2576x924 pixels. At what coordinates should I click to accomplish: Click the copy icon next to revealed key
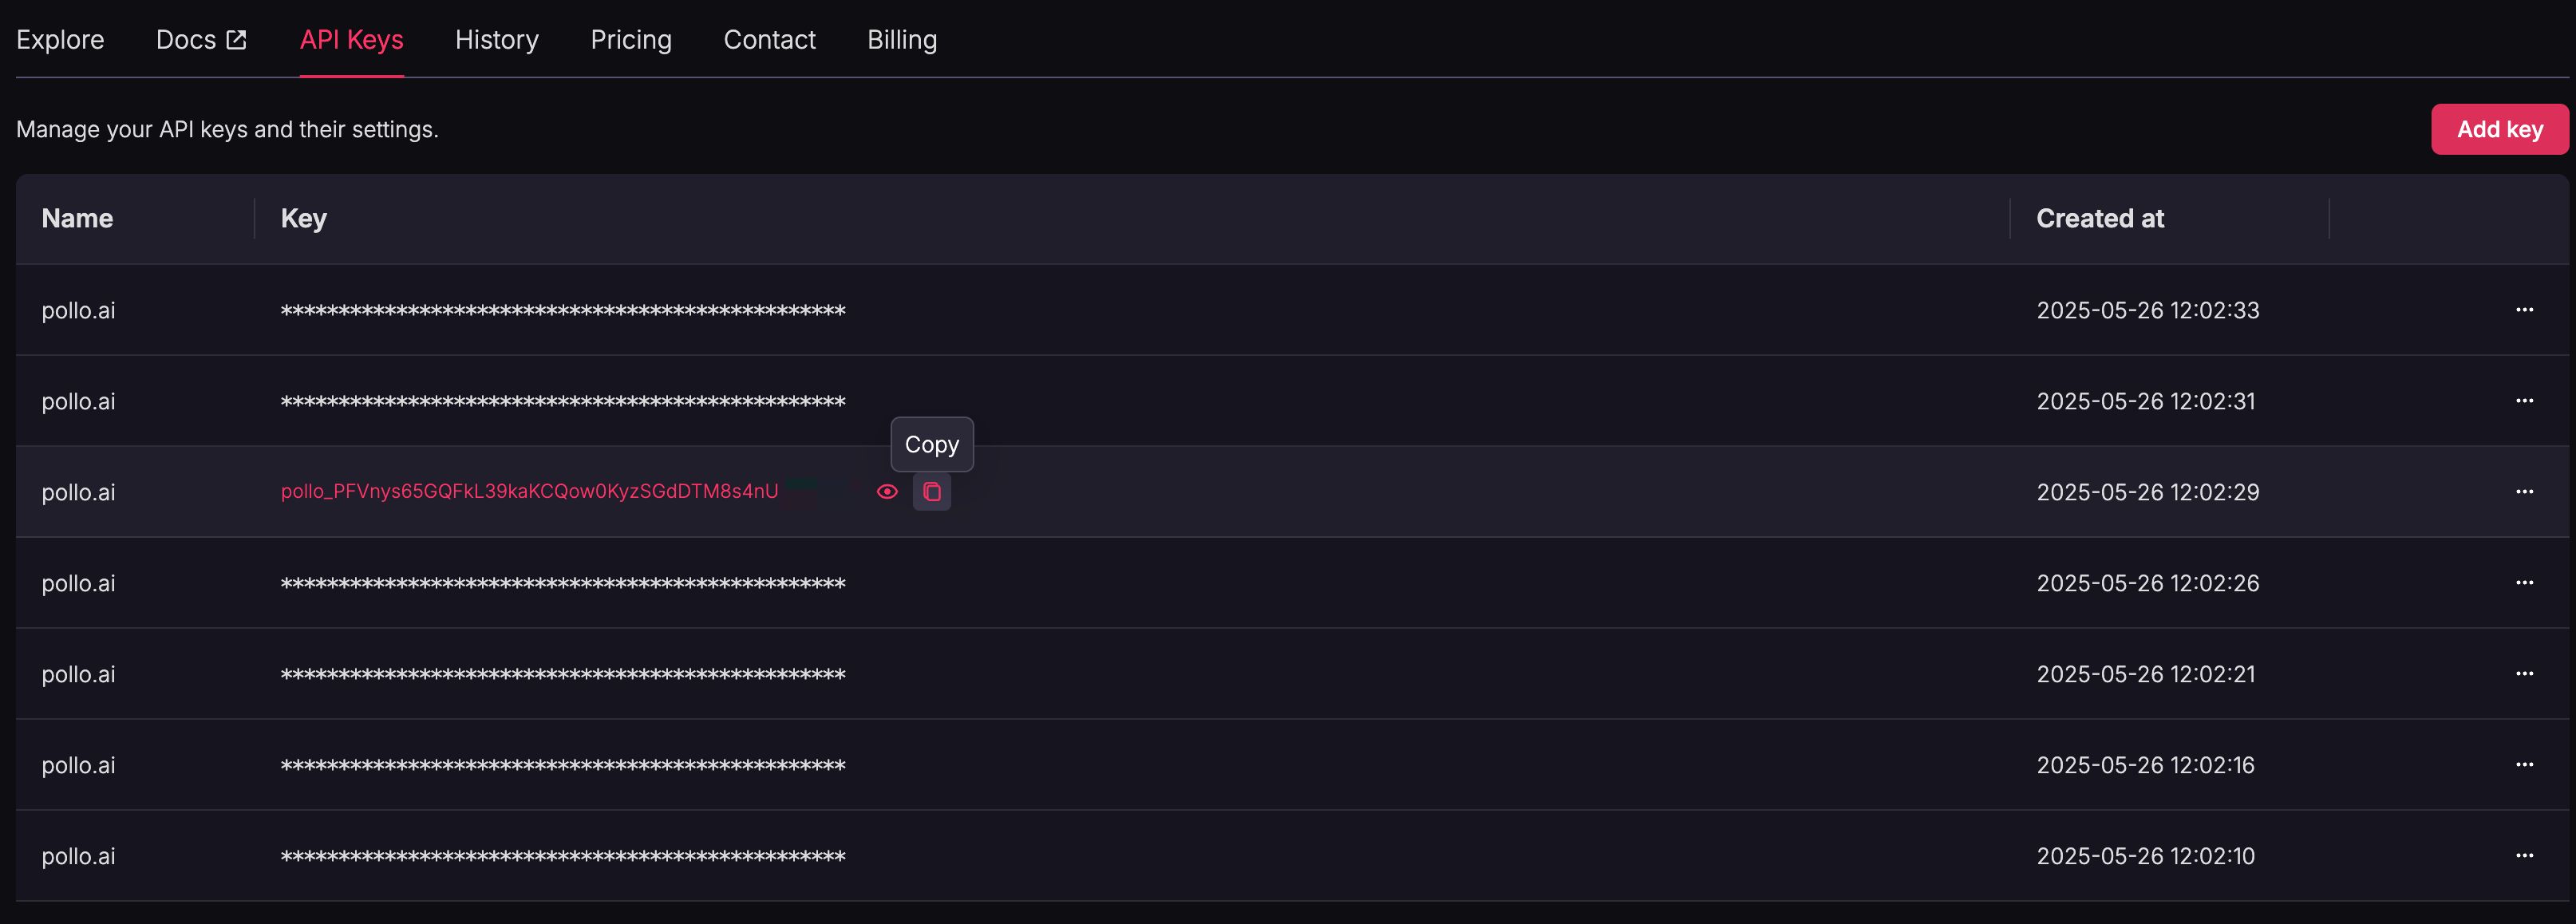tap(931, 492)
